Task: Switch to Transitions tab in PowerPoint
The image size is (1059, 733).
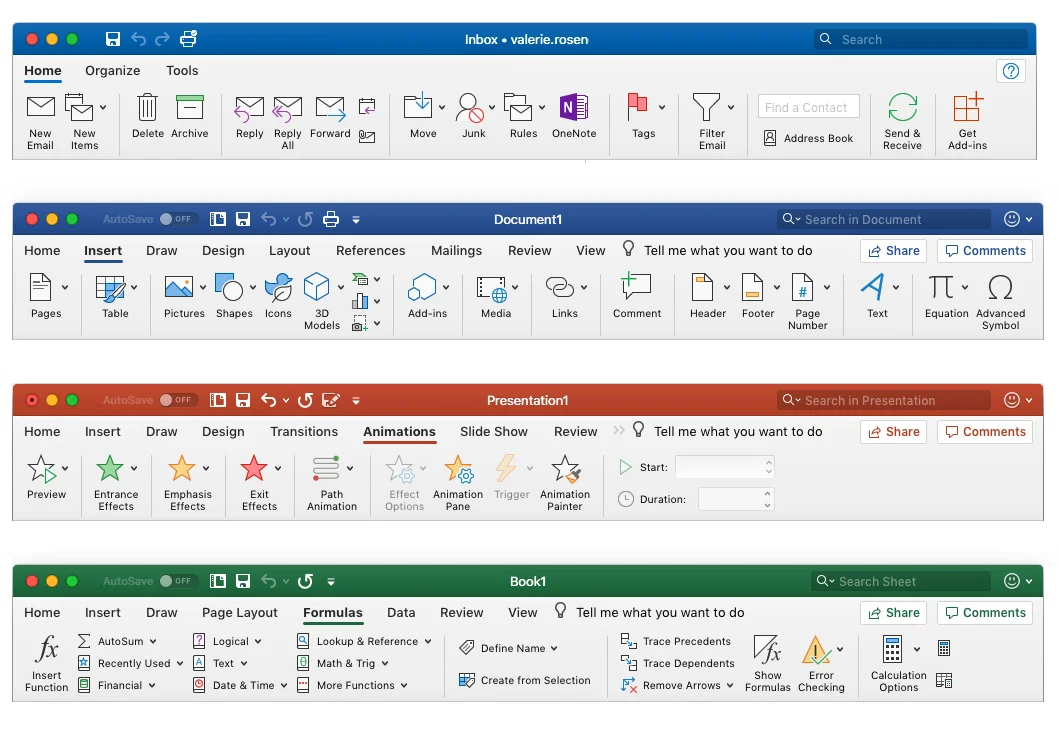Action: click(304, 432)
